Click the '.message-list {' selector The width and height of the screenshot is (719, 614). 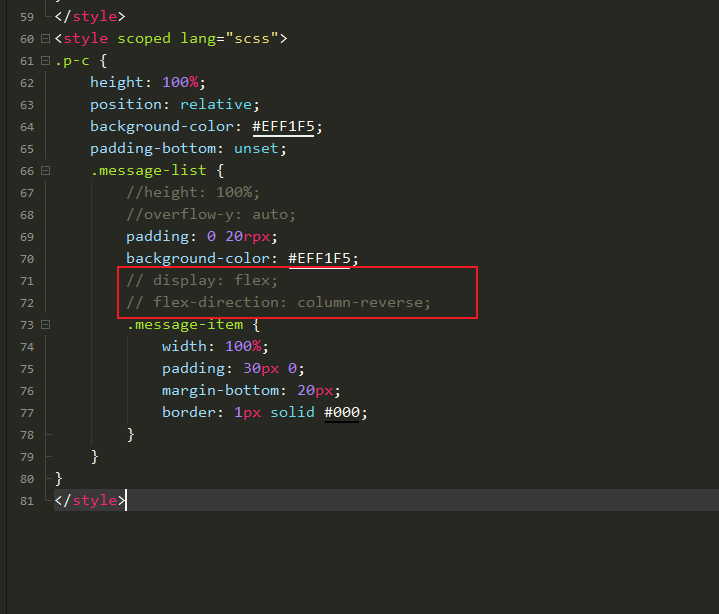tap(157, 171)
